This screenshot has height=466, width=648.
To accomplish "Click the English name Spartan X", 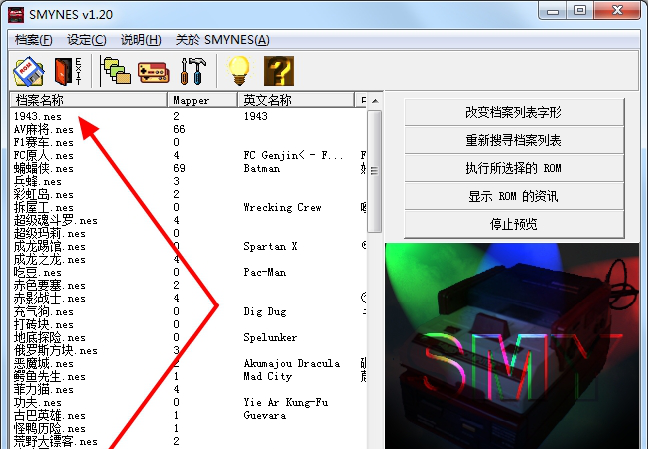I will coord(270,247).
